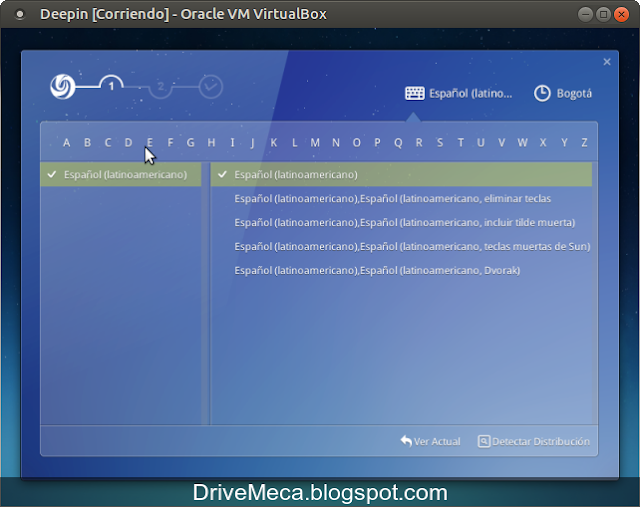Image resolution: width=640 pixels, height=507 pixels.
Task: Click Detectar Distribución button
Action: click(534, 441)
